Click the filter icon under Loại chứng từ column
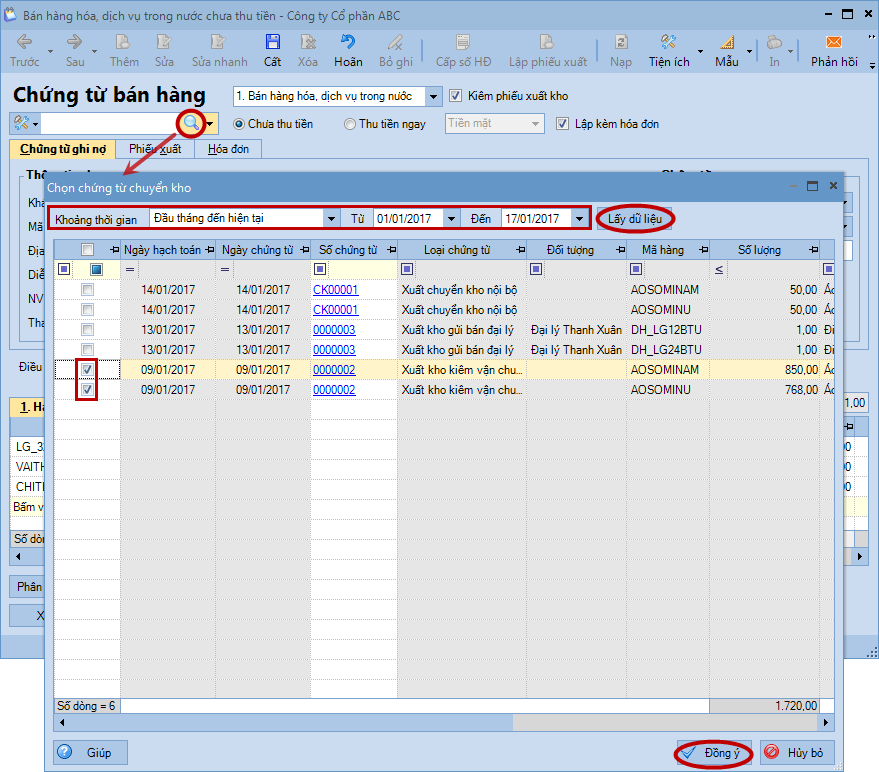 pos(407,269)
